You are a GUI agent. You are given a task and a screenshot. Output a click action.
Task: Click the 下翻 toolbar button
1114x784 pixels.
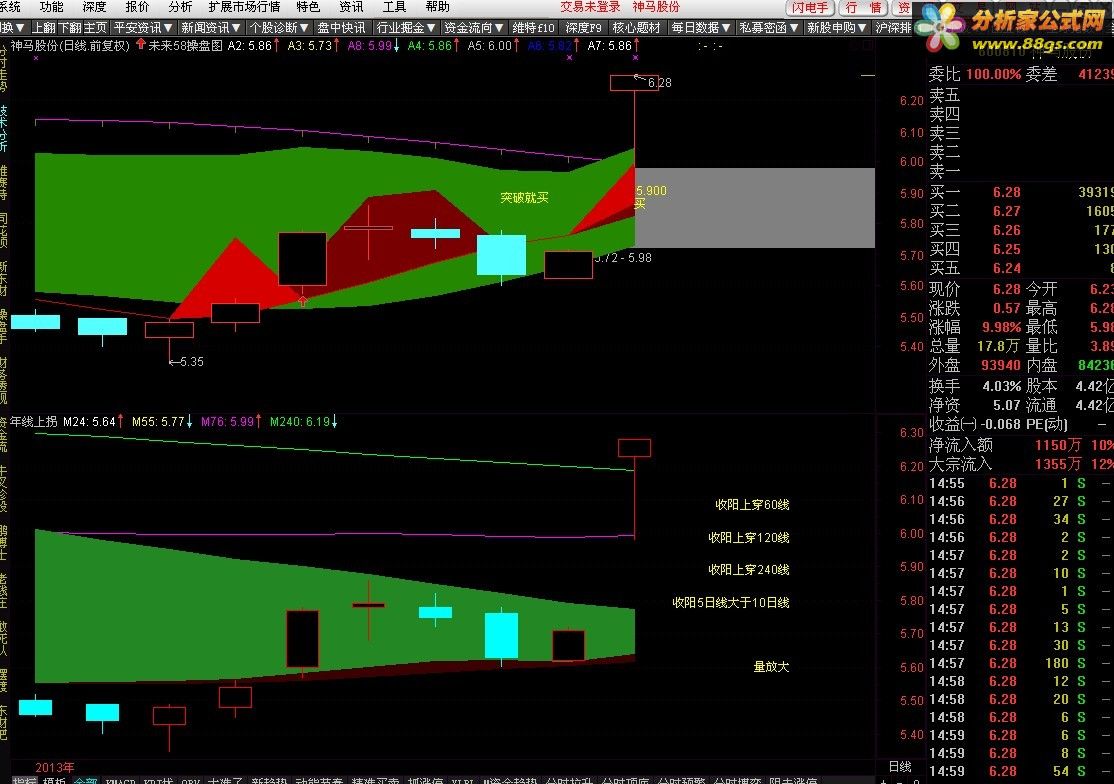(69, 28)
